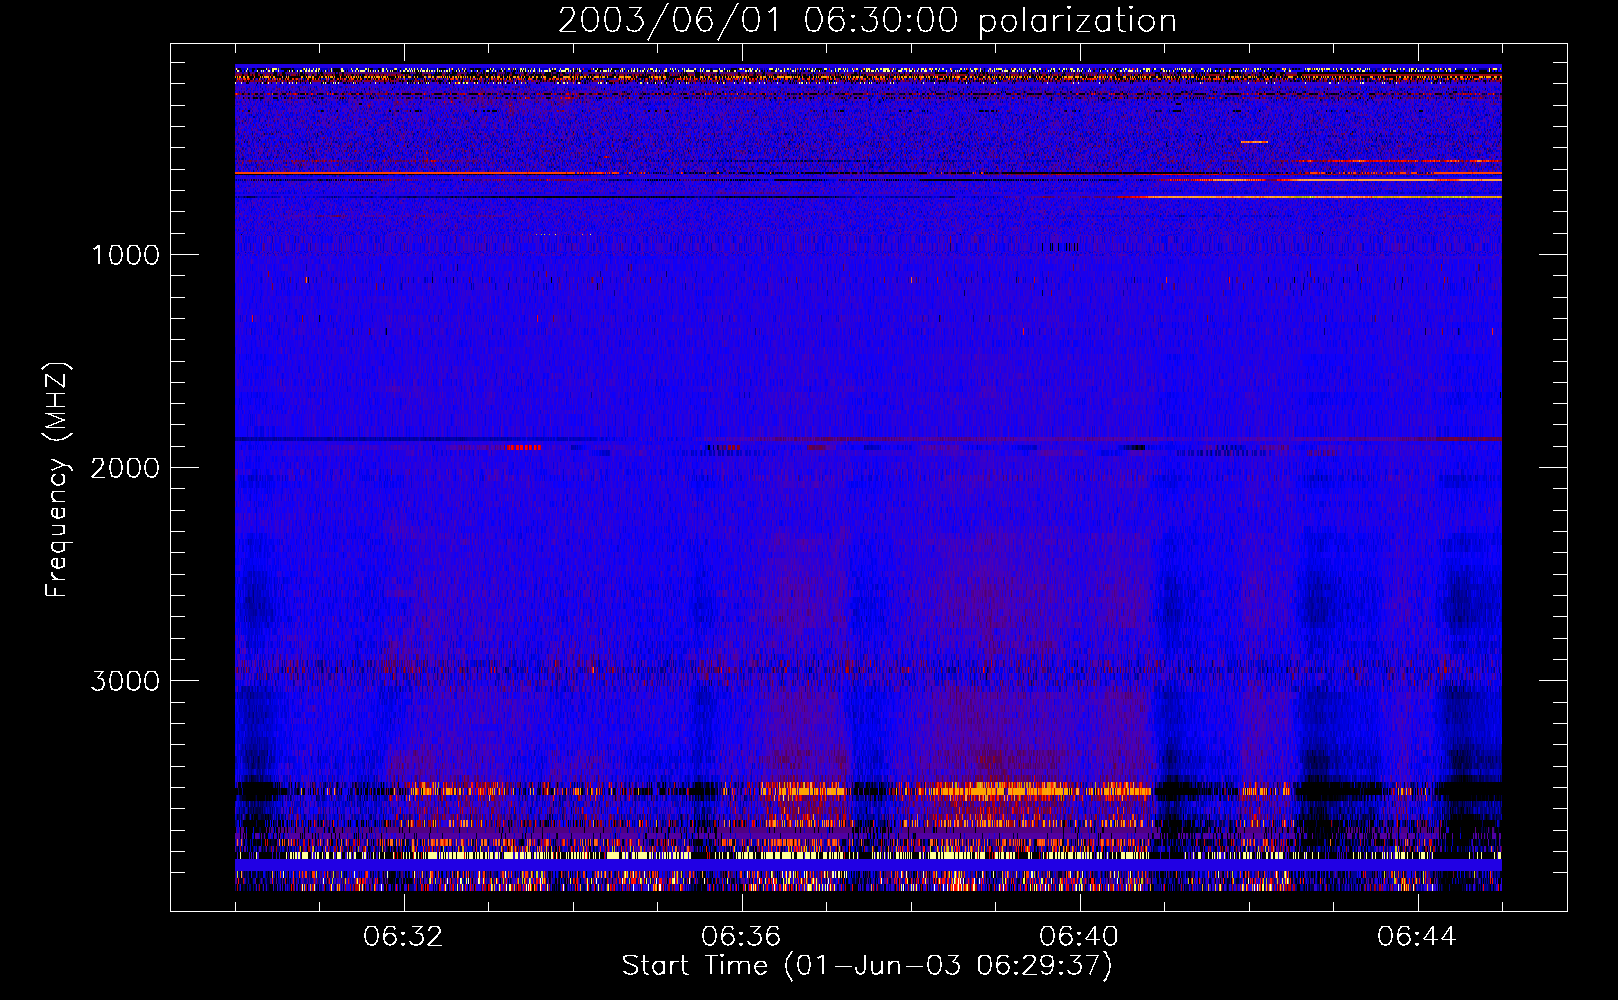
Task: Click the plot title '2003/06/01 06:30:00 polarization'
Action: (x=867, y=20)
